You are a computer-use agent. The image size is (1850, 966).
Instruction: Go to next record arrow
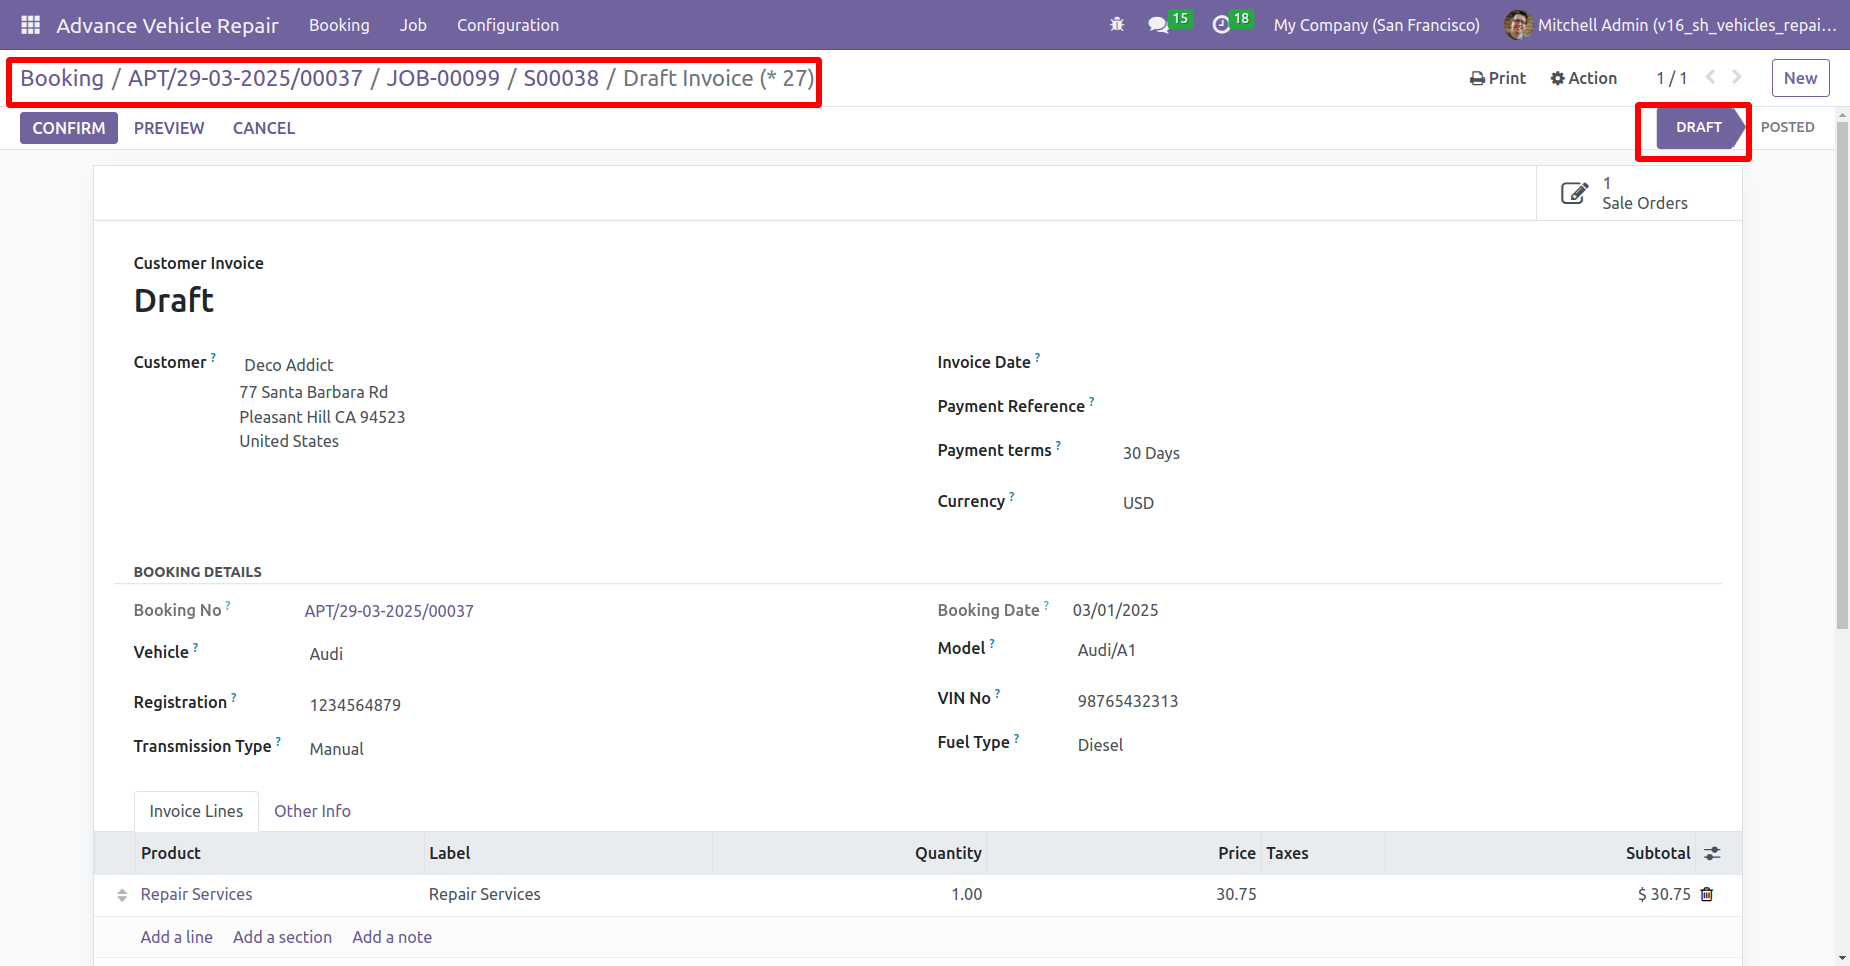(x=1737, y=77)
